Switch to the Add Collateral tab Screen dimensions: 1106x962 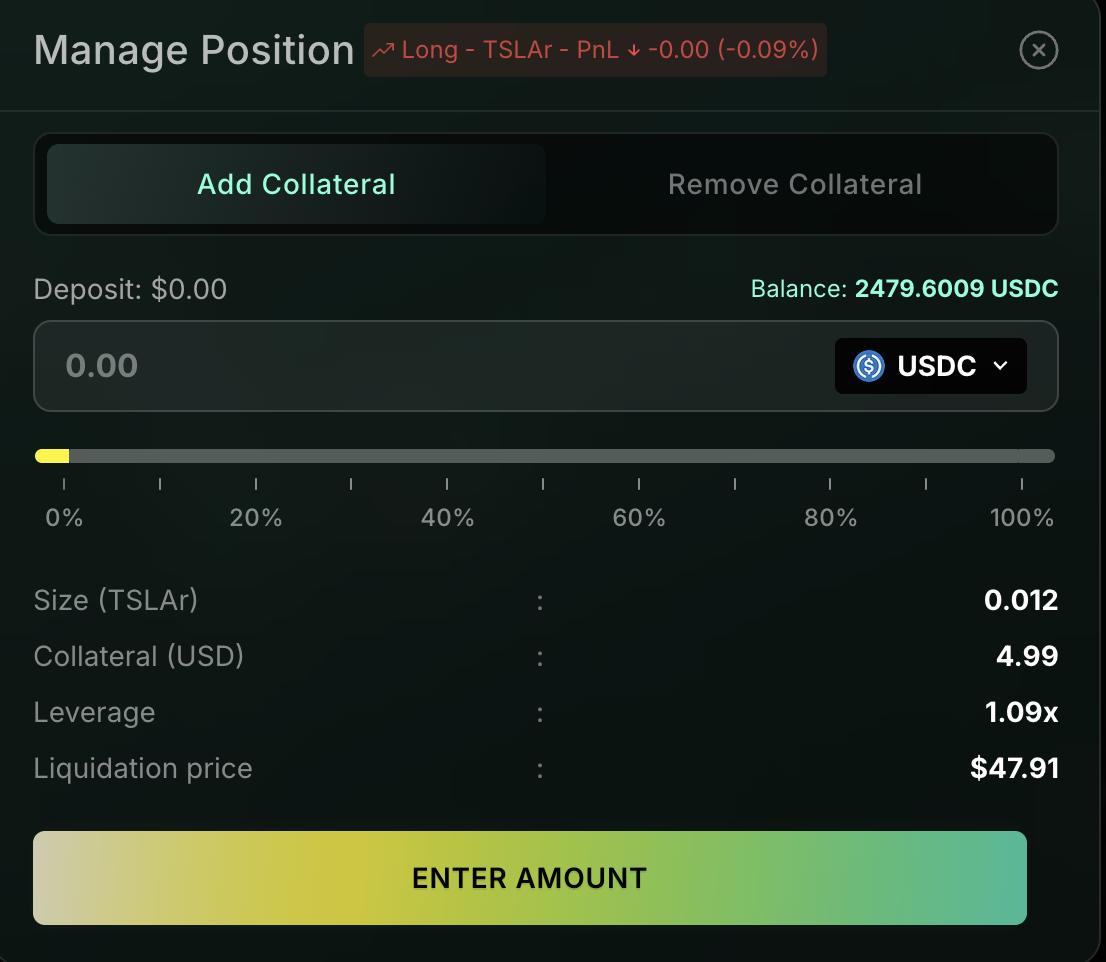296,185
